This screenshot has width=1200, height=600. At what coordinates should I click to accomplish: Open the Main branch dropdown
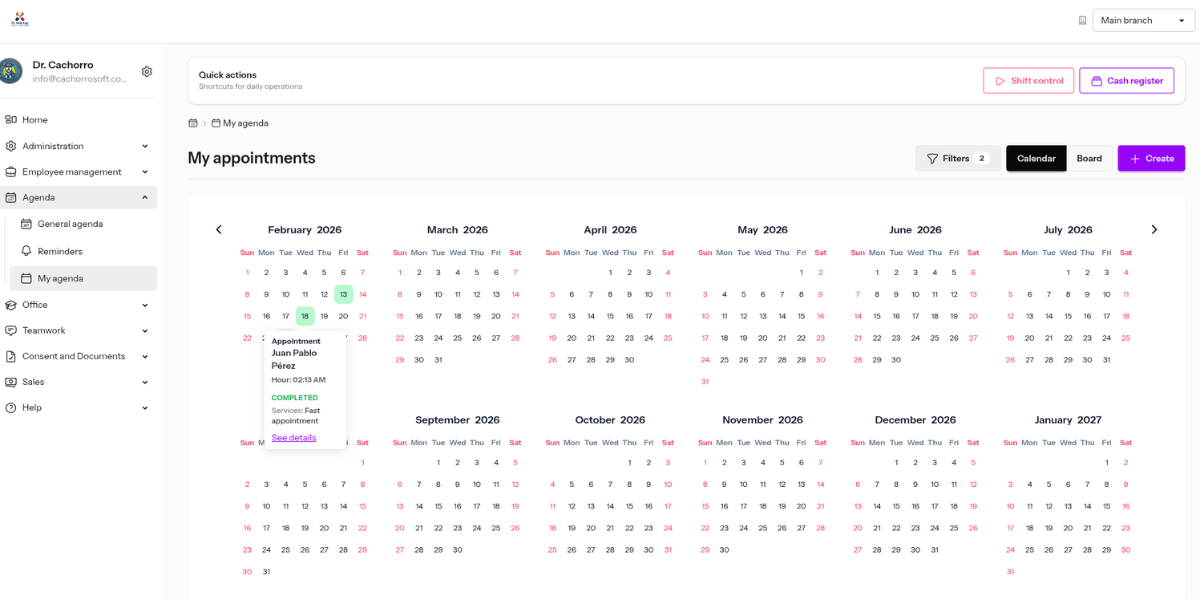pyautogui.click(x=1141, y=20)
